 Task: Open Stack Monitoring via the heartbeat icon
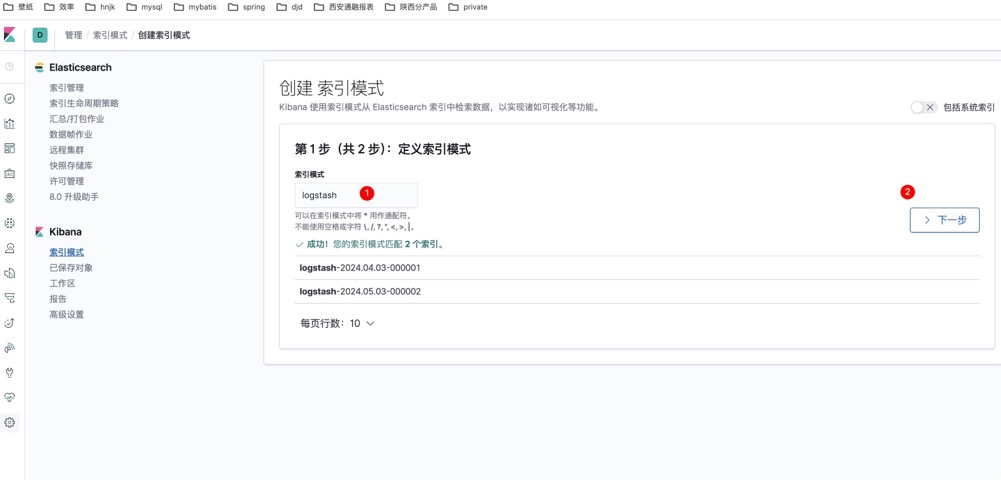(10, 398)
